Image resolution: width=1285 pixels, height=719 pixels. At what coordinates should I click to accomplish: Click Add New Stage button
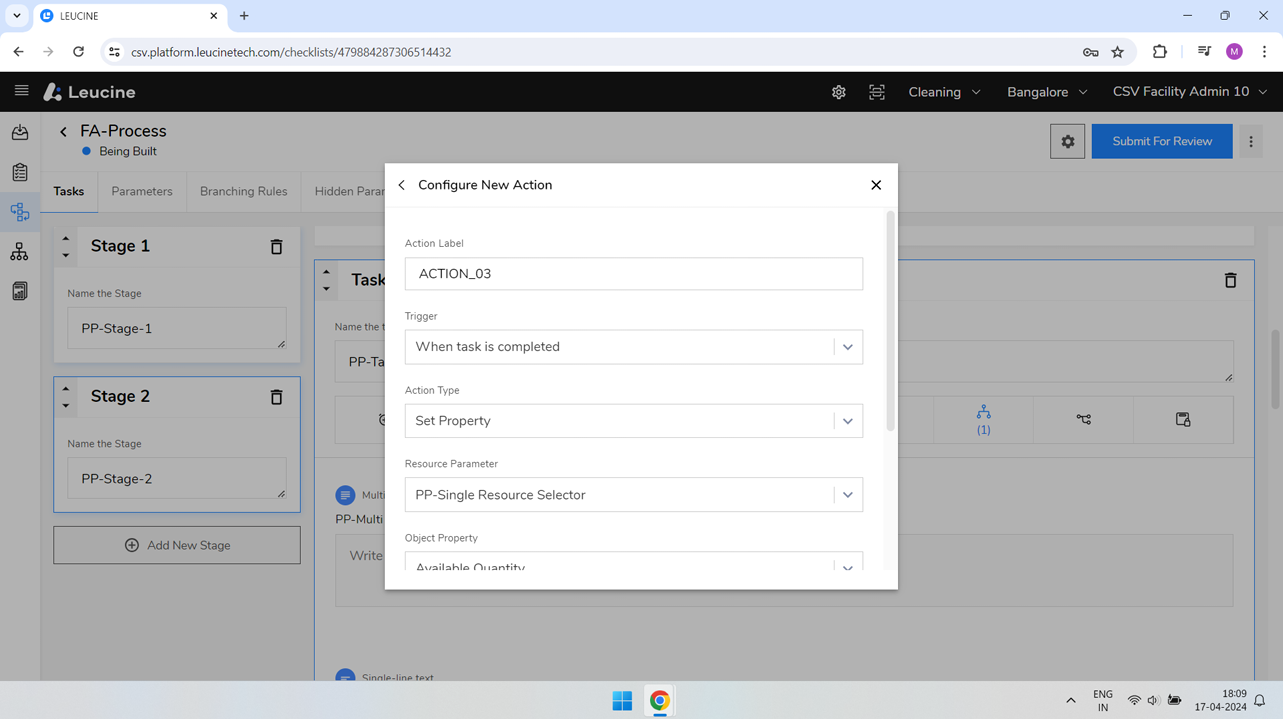click(177, 545)
